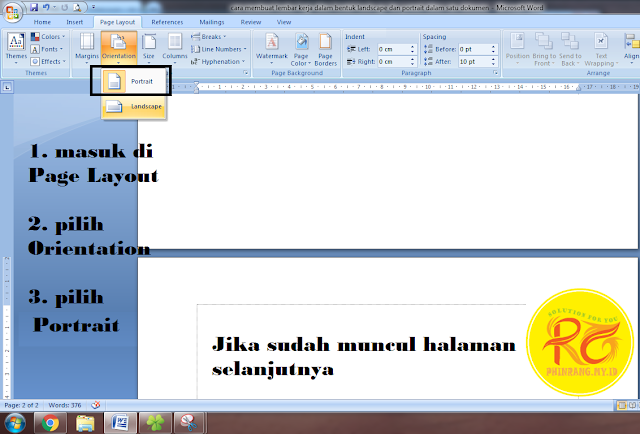640x434 pixels.
Task: Open Text Wrapping options
Action: point(601,49)
